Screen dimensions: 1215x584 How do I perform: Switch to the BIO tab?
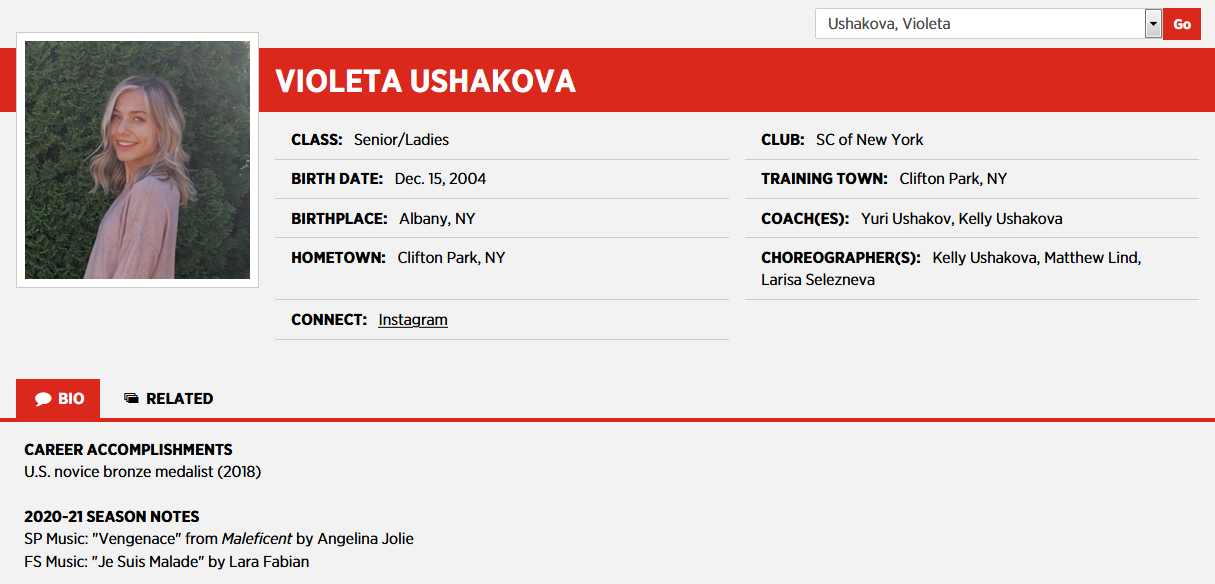59,399
